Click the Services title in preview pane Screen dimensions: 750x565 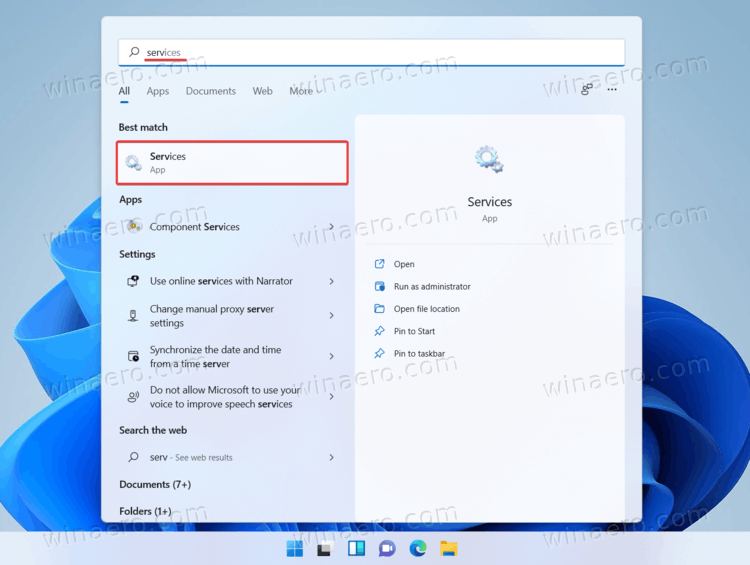pyautogui.click(x=489, y=202)
